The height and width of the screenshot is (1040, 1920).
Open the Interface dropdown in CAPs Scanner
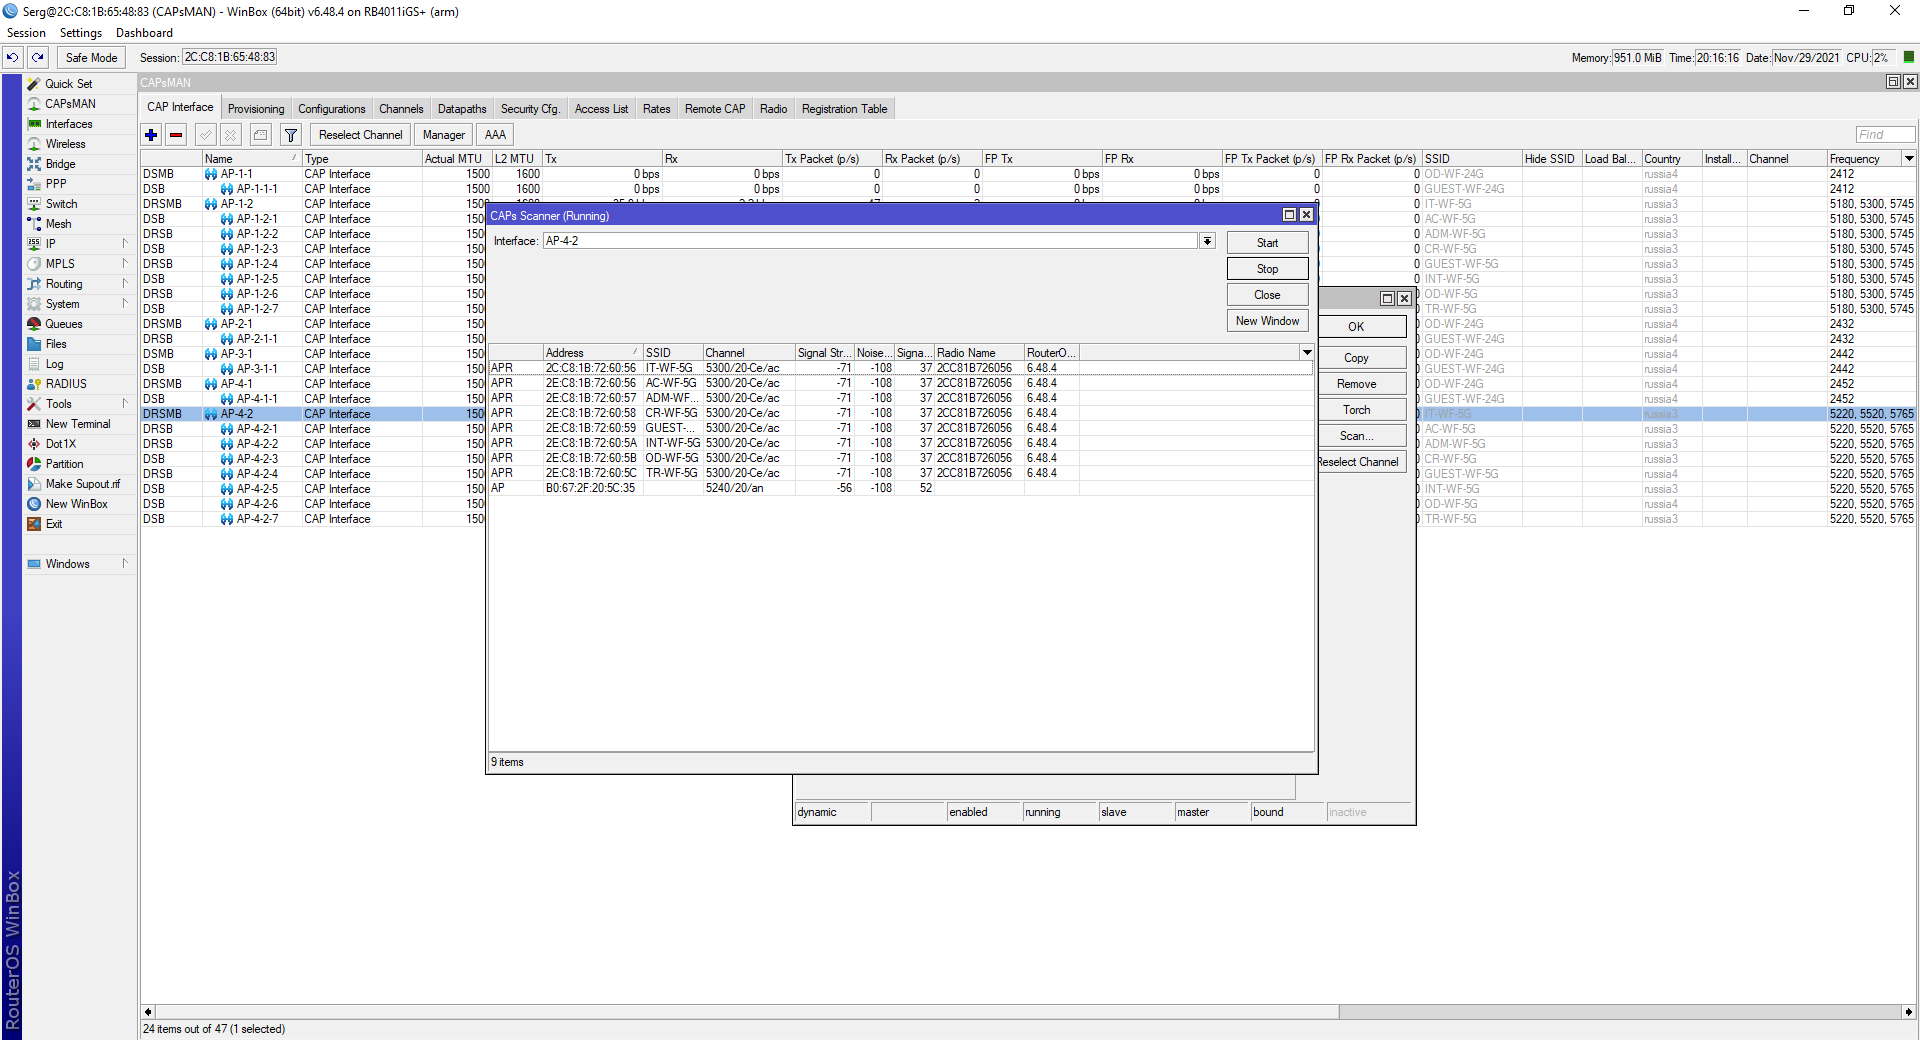click(1207, 241)
